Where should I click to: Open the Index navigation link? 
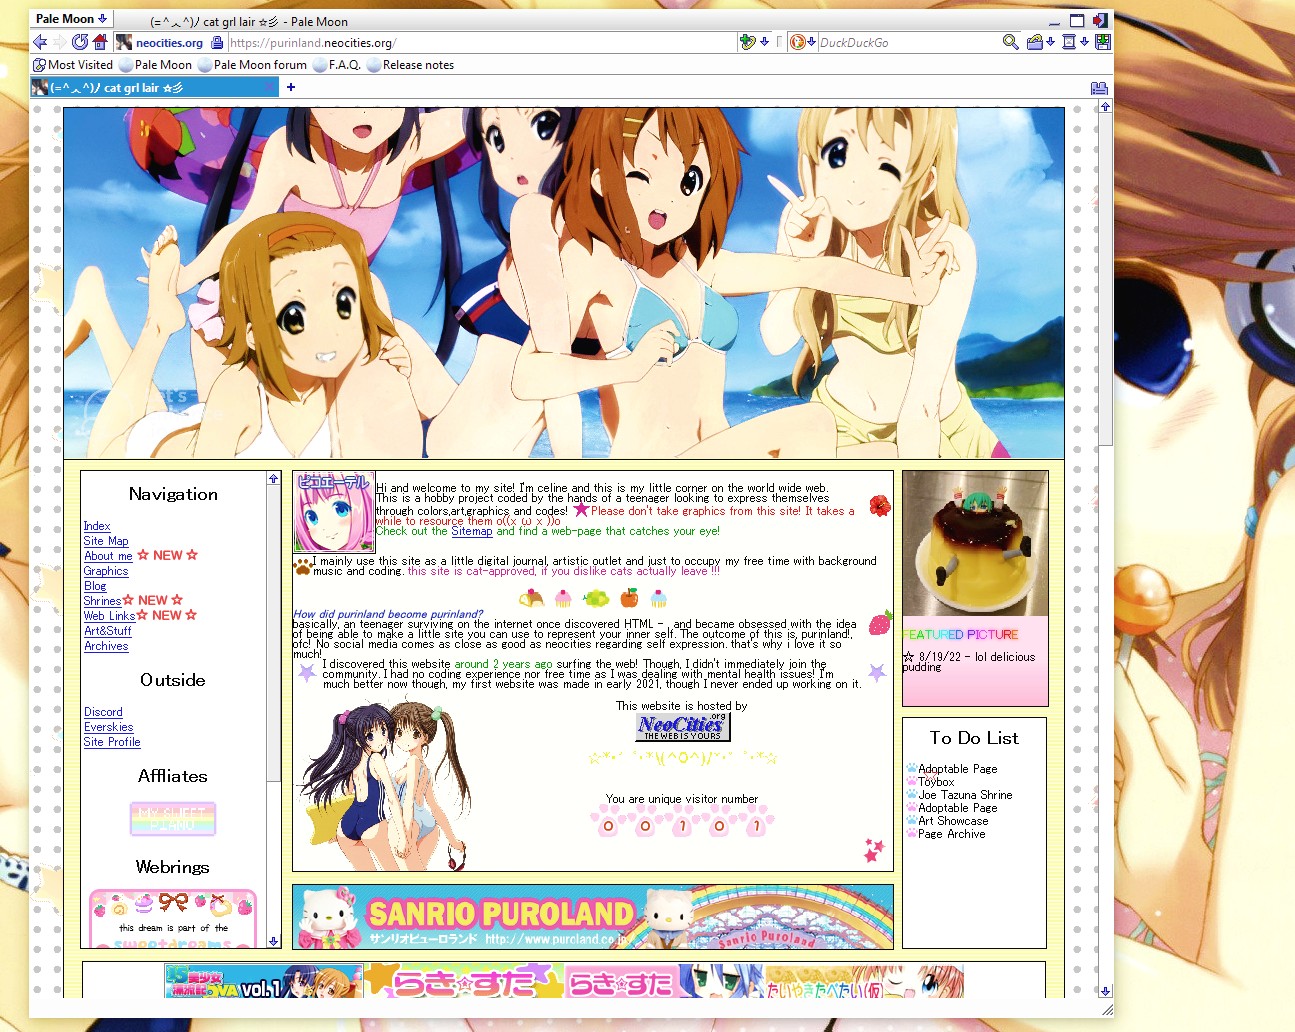tap(97, 526)
